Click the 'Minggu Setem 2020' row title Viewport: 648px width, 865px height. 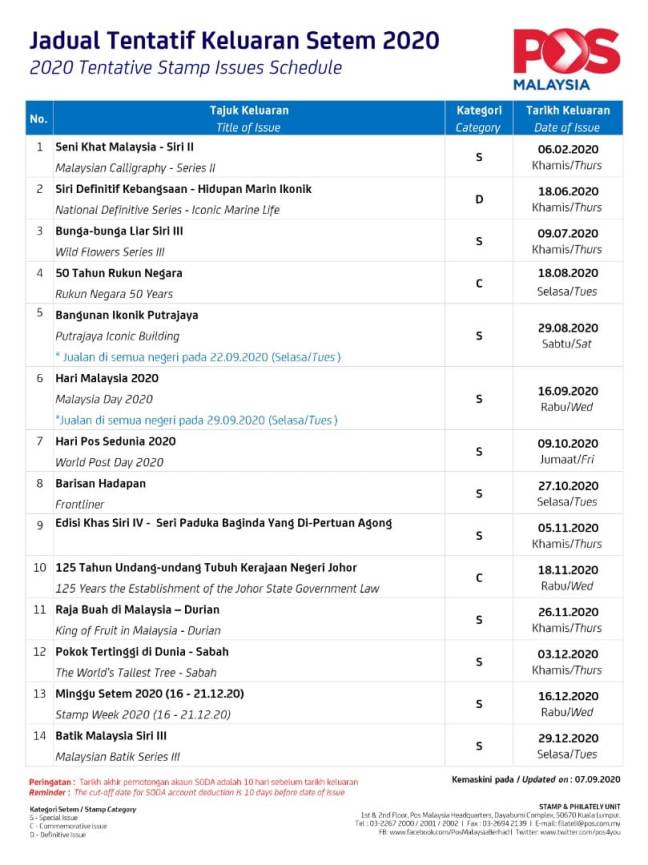tap(150, 693)
